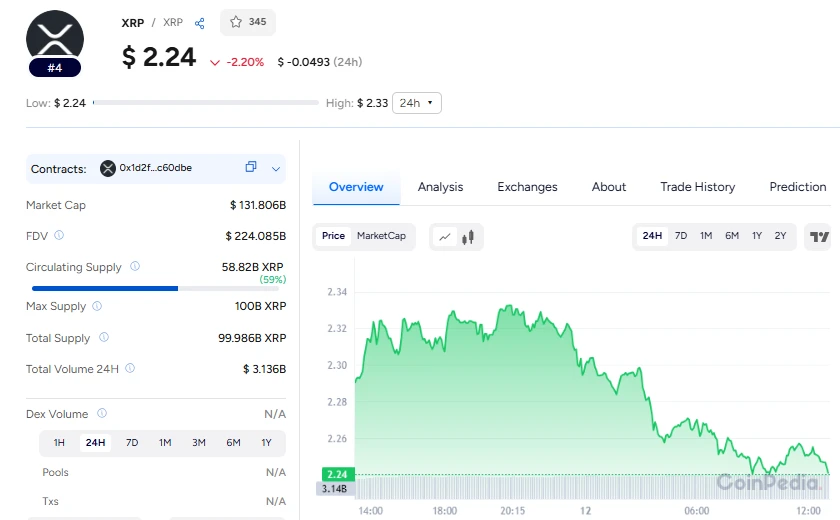Screen dimensions: 840x520
Task: Open the 24h low/high range dropdown
Action: [x=417, y=103]
